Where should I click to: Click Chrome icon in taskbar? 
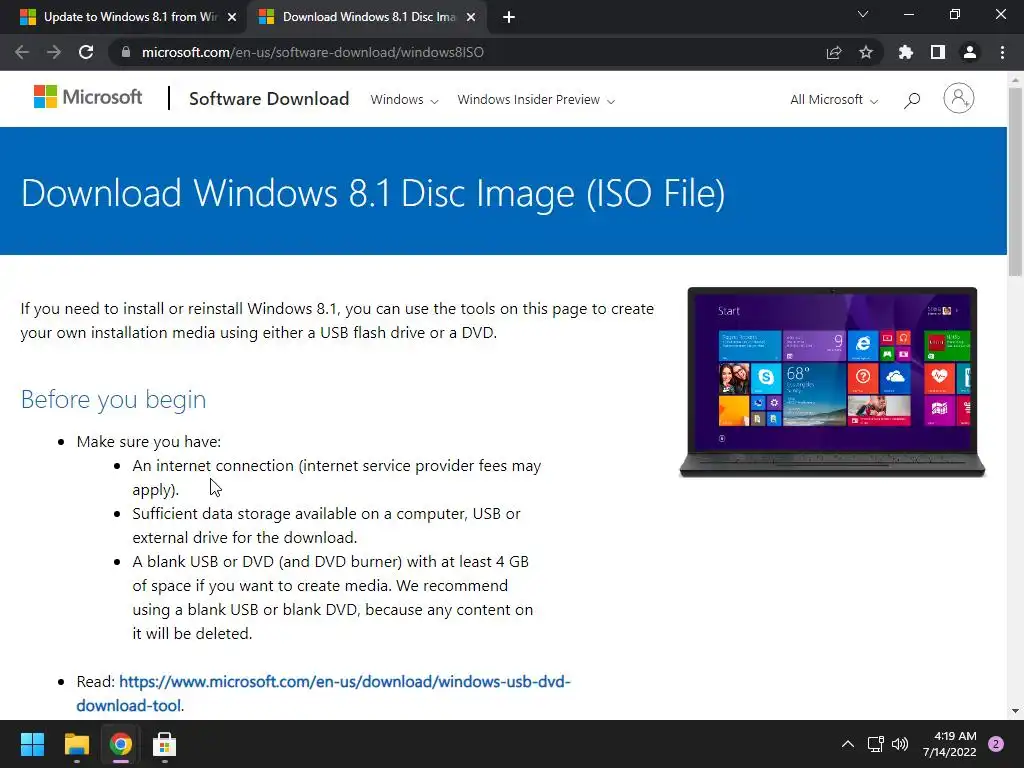(x=120, y=744)
